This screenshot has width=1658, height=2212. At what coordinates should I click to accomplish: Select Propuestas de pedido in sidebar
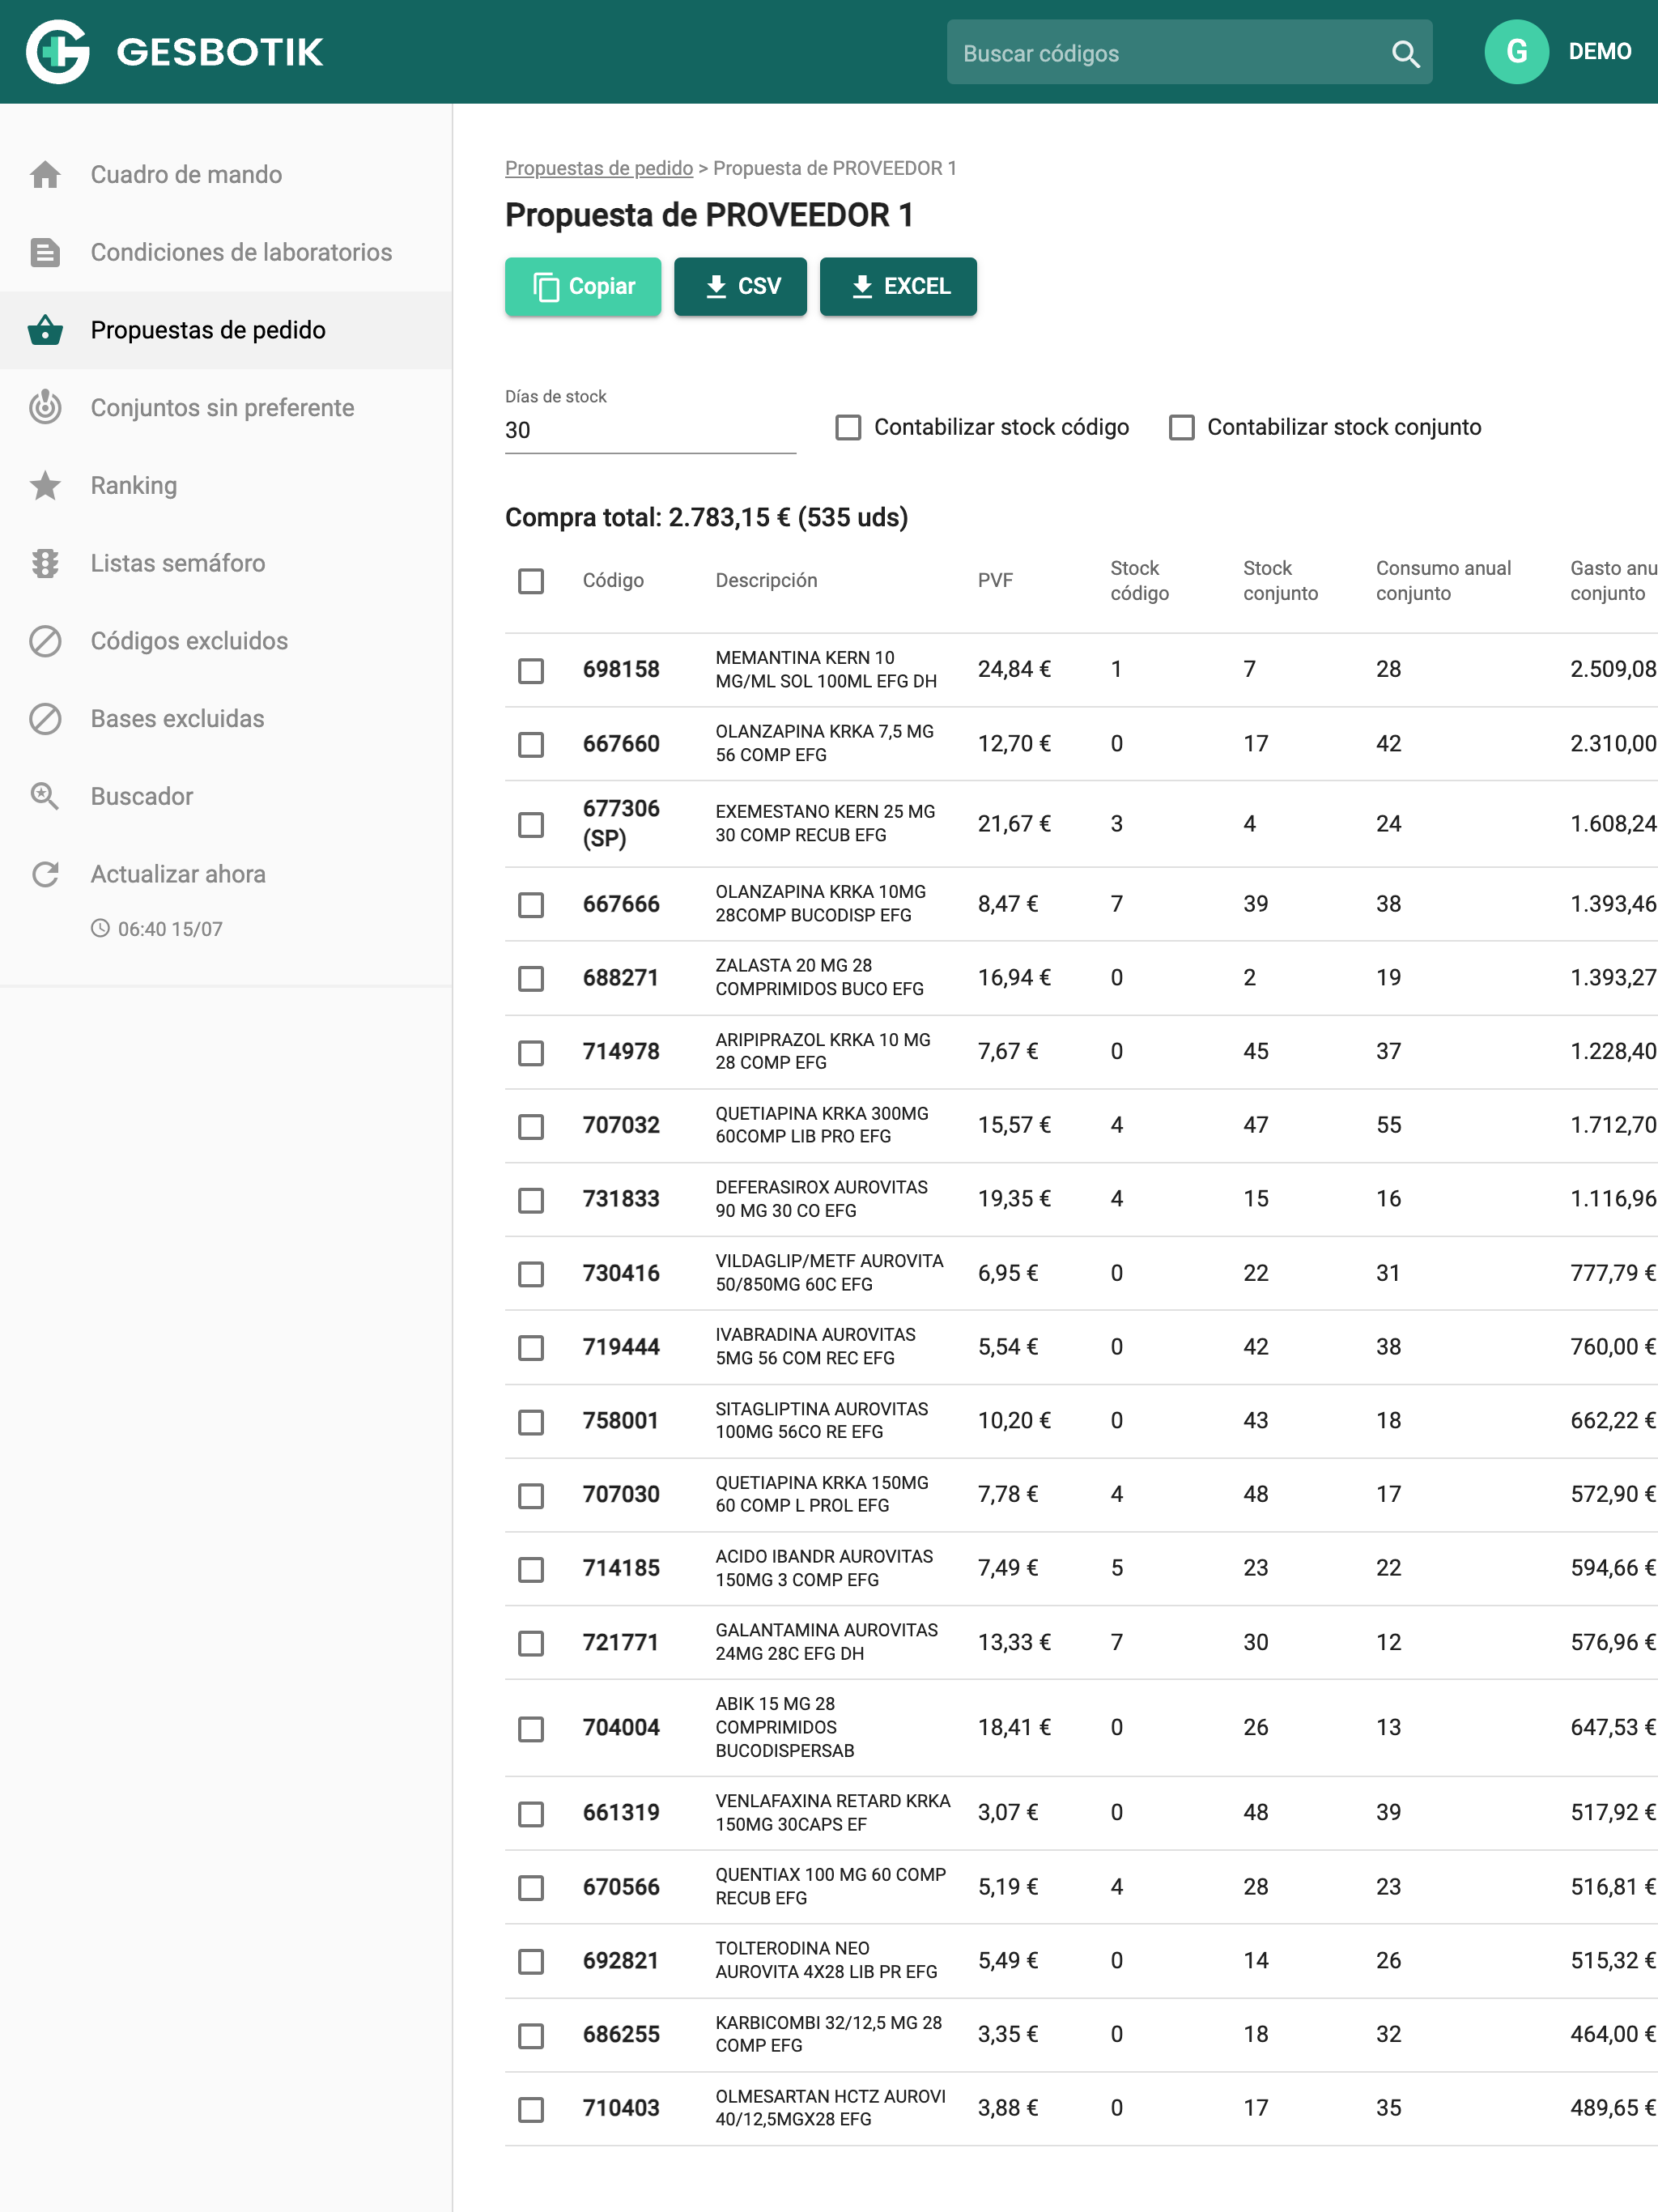point(226,330)
